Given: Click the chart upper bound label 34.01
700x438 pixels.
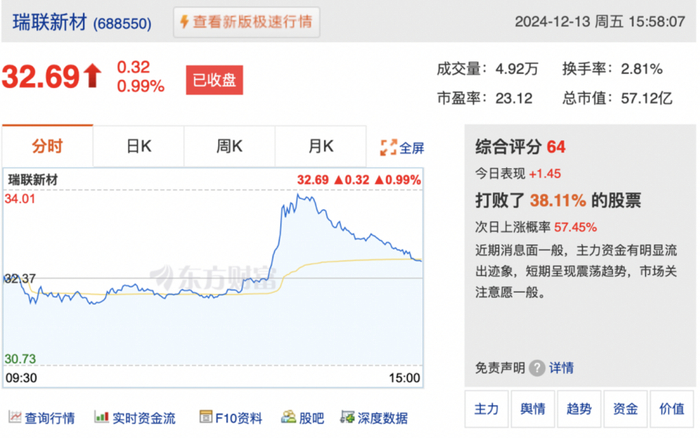Looking at the screenshot, I should [20, 199].
